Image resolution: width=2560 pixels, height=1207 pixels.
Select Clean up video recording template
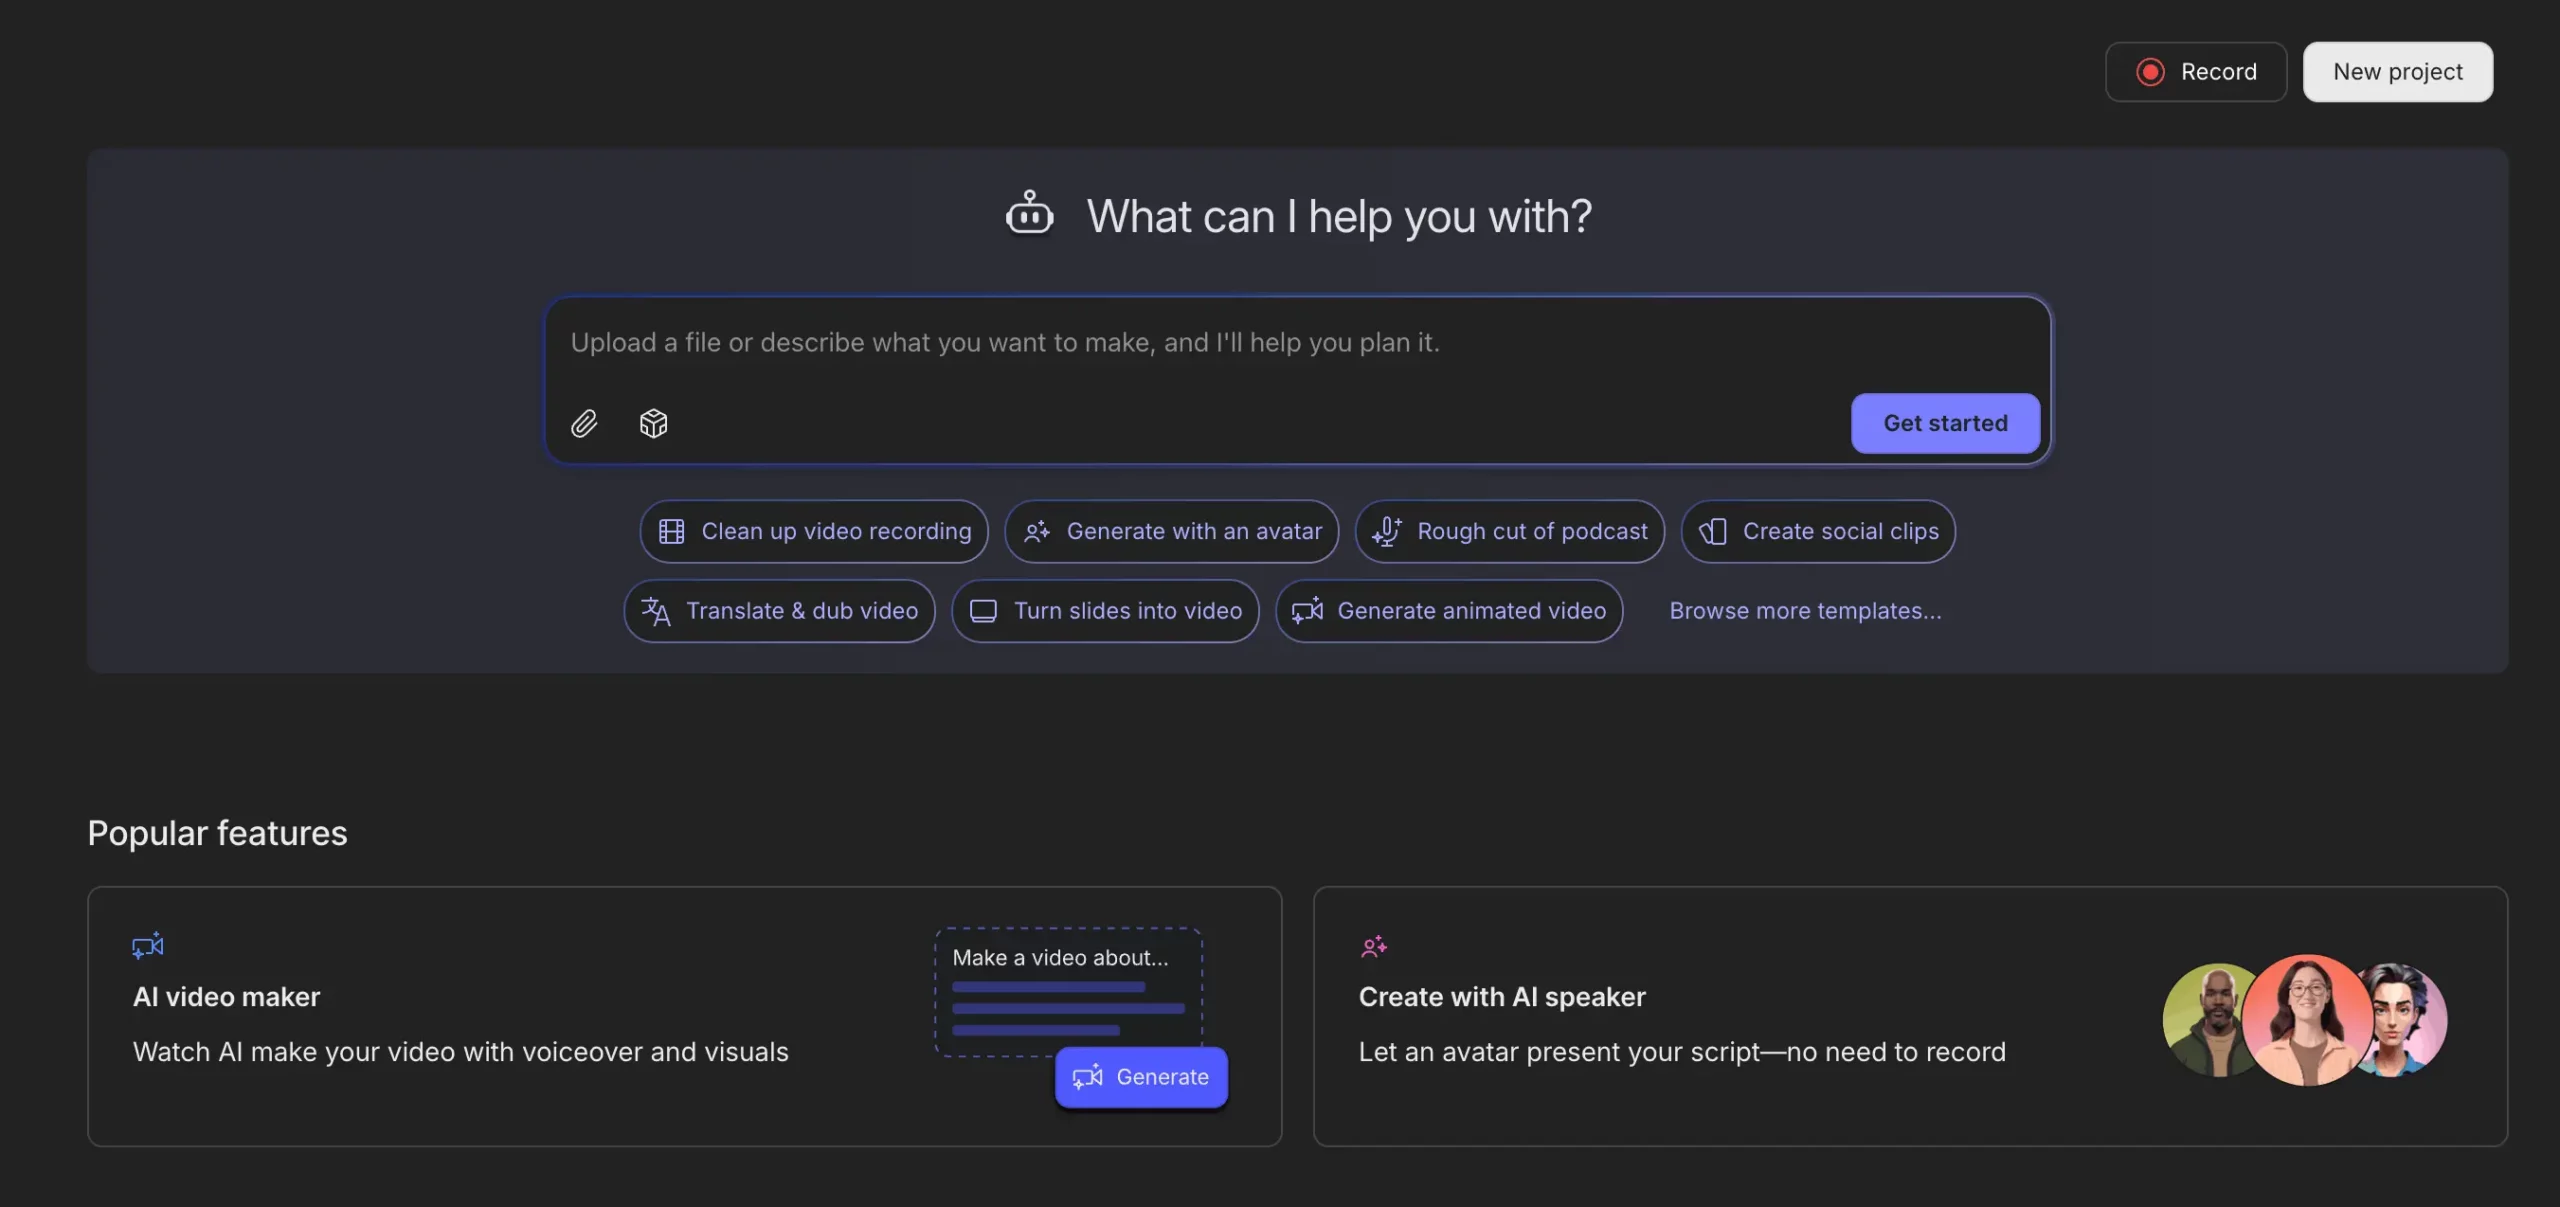pos(814,531)
